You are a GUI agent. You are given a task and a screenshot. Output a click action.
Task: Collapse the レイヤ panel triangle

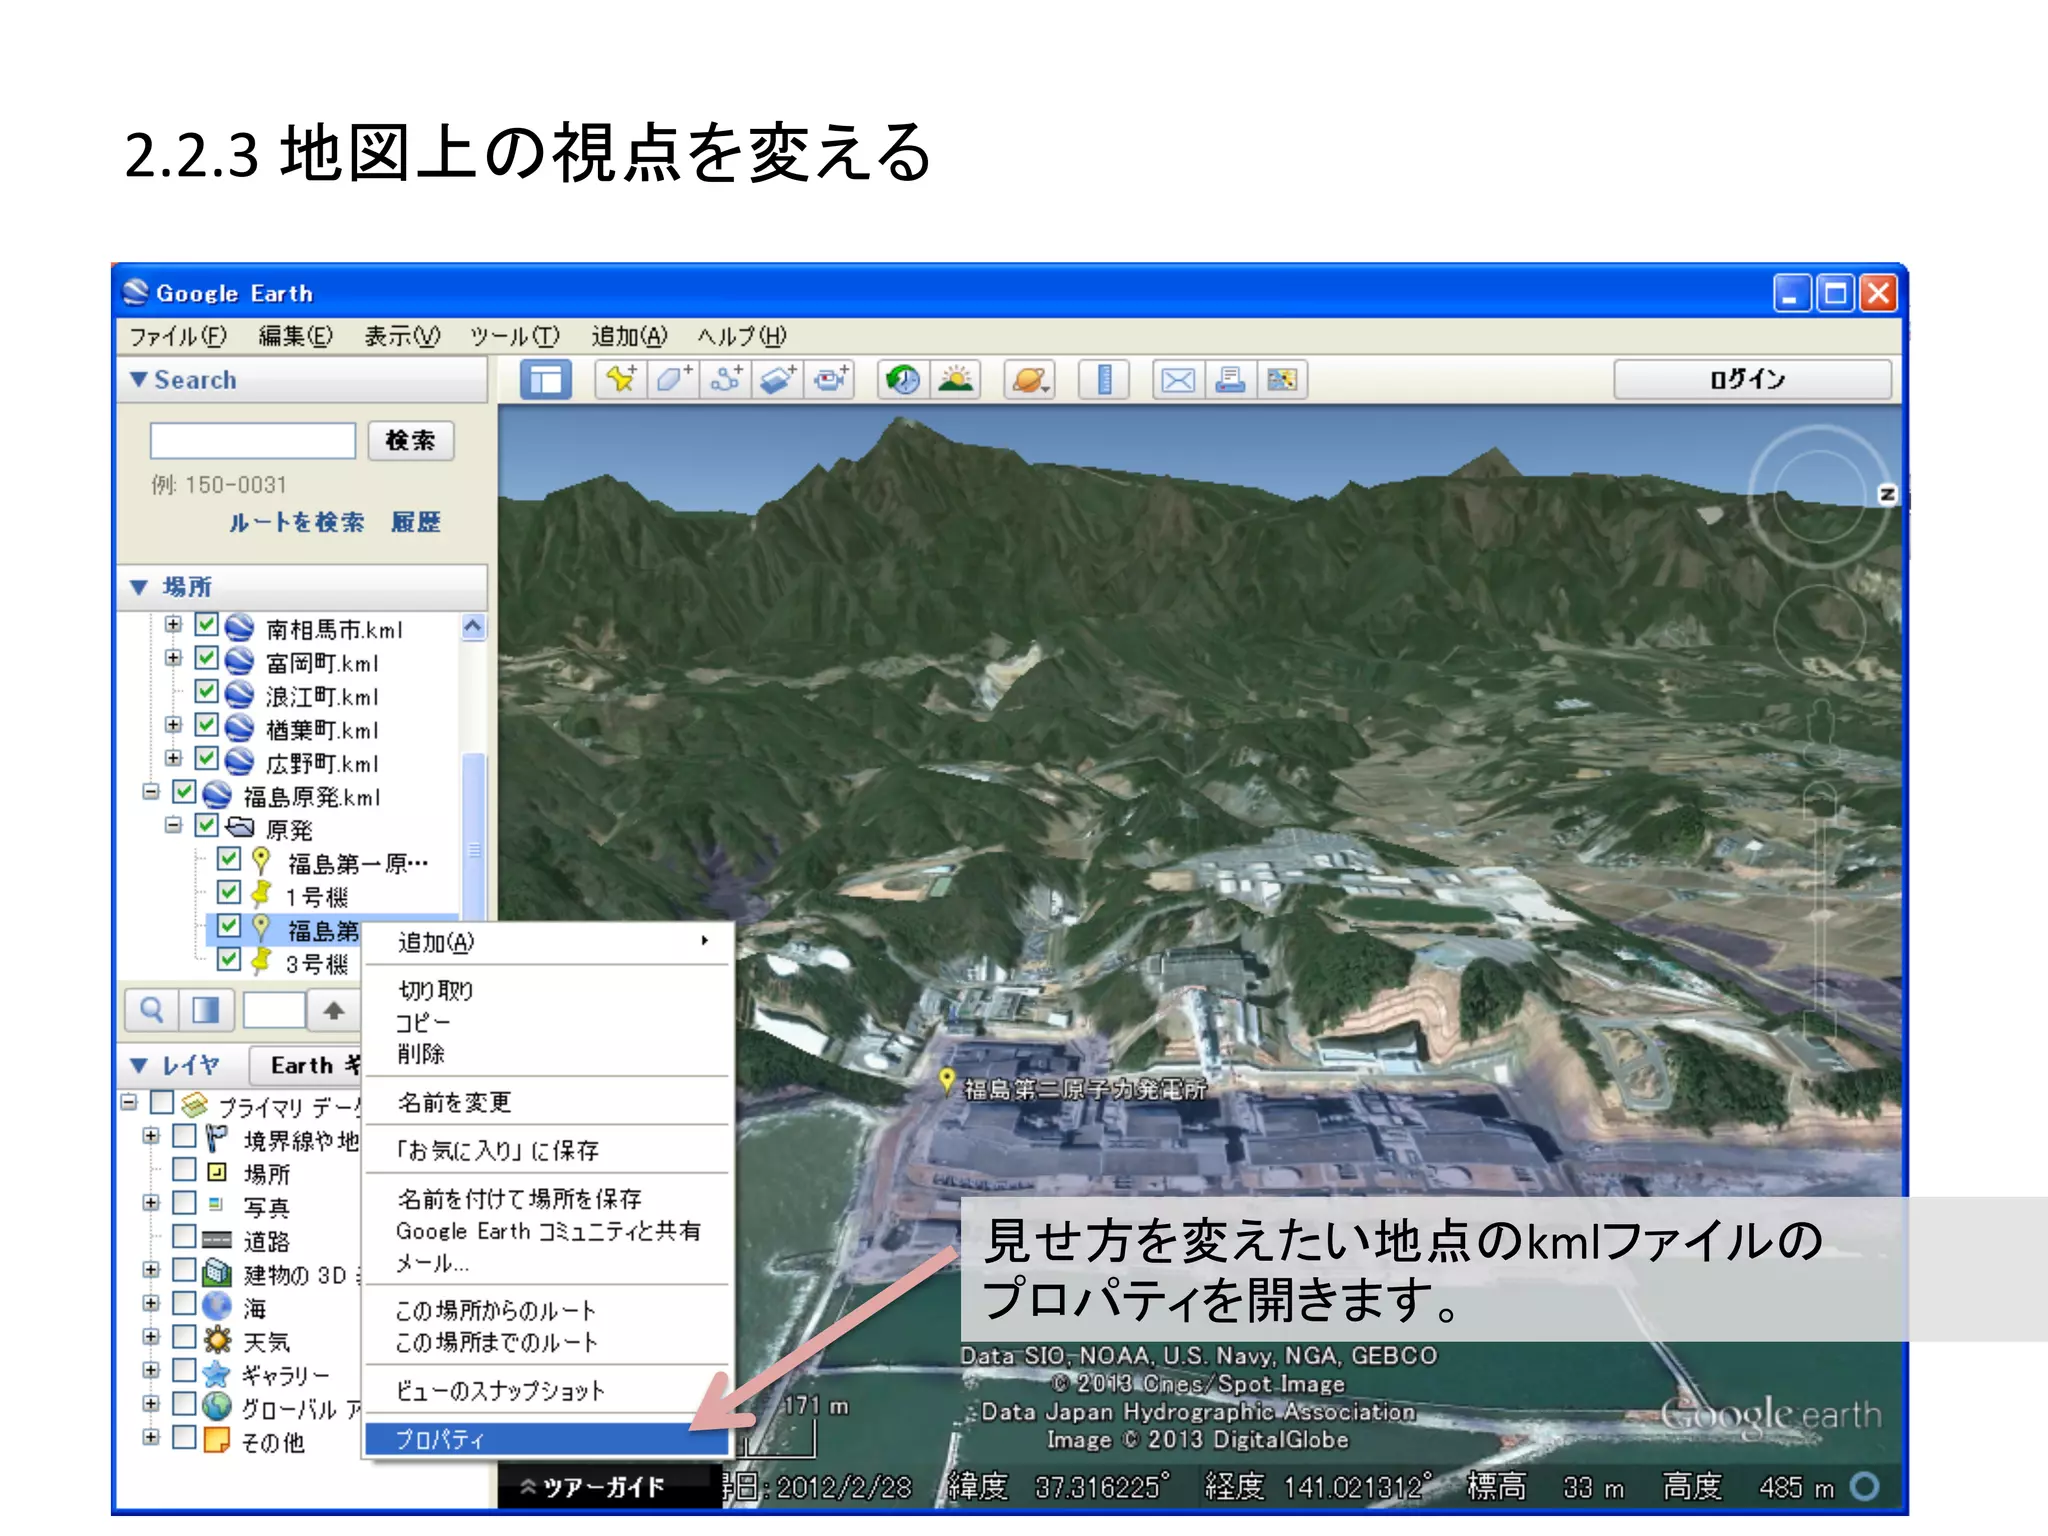[139, 1066]
